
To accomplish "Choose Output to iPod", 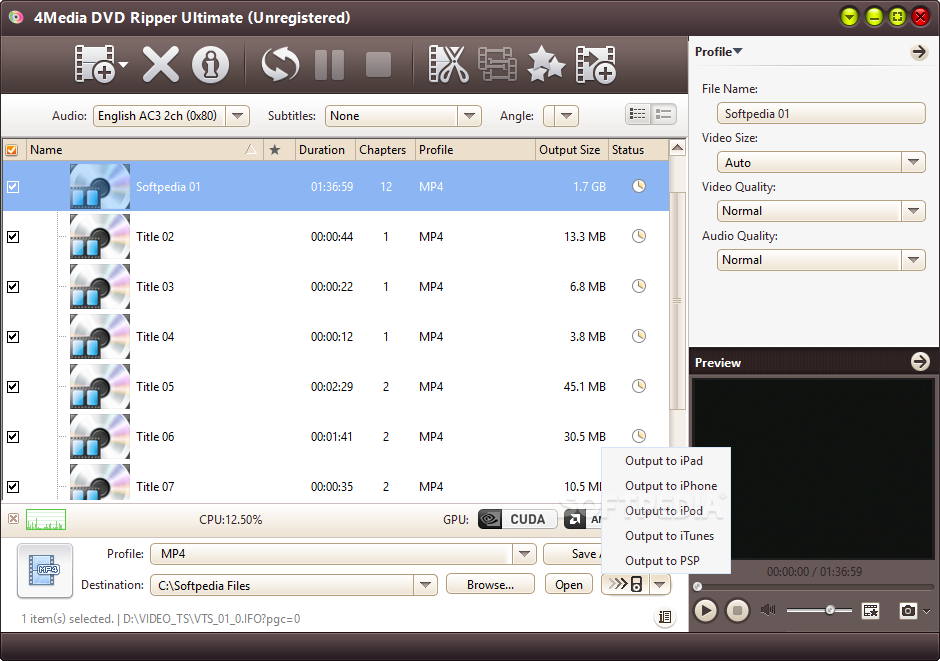I will (664, 511).
